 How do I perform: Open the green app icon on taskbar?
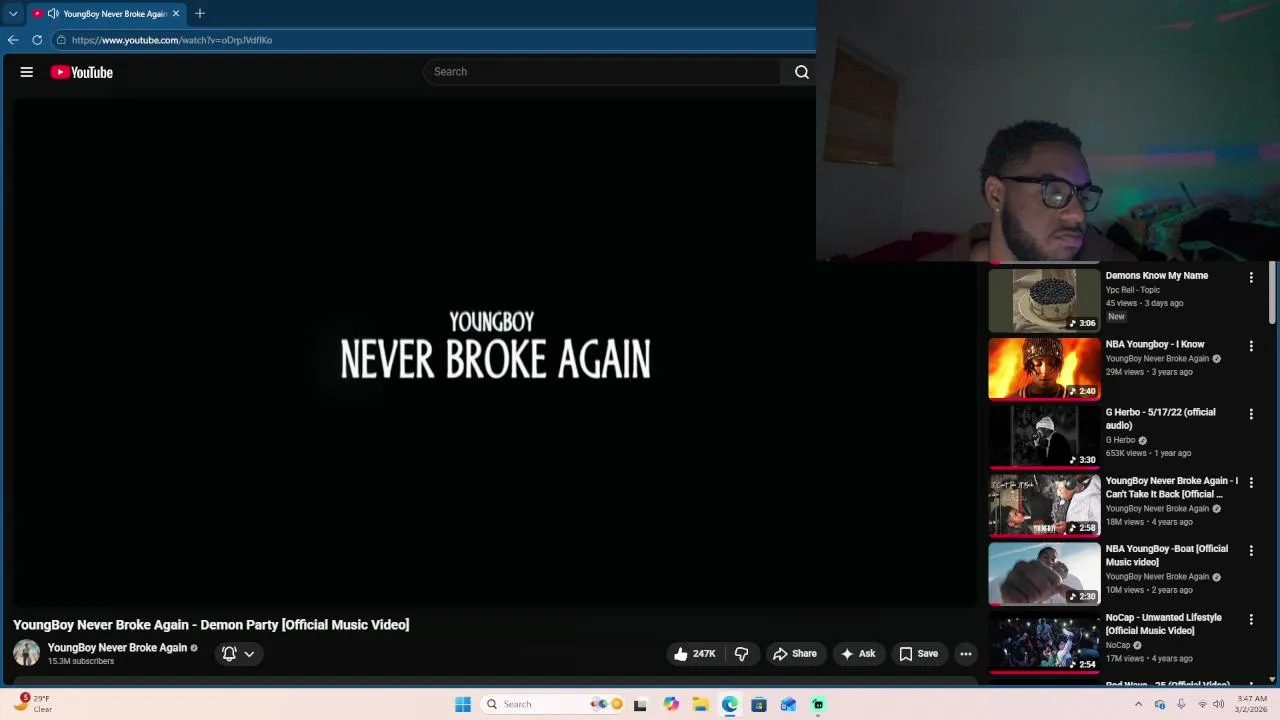pos(818,704)
